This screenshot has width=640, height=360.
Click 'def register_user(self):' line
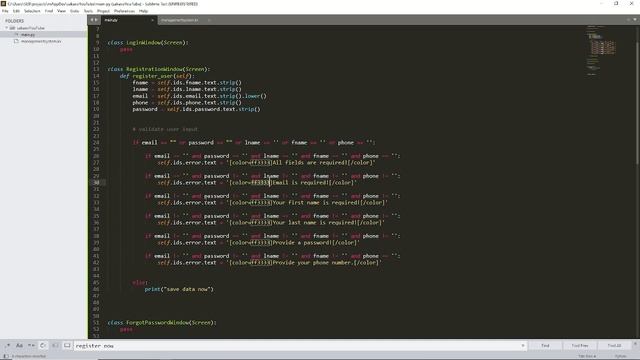[x=158, y=76]
